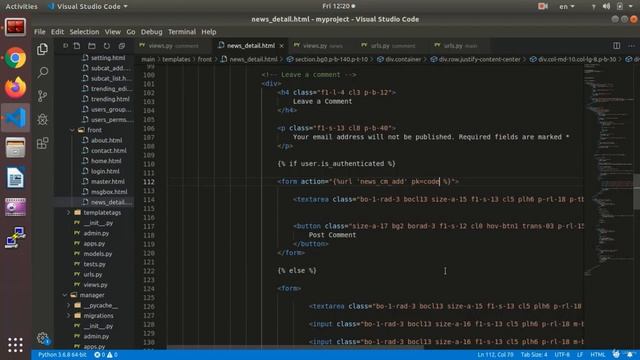Open the Files manager from dock

16,148
